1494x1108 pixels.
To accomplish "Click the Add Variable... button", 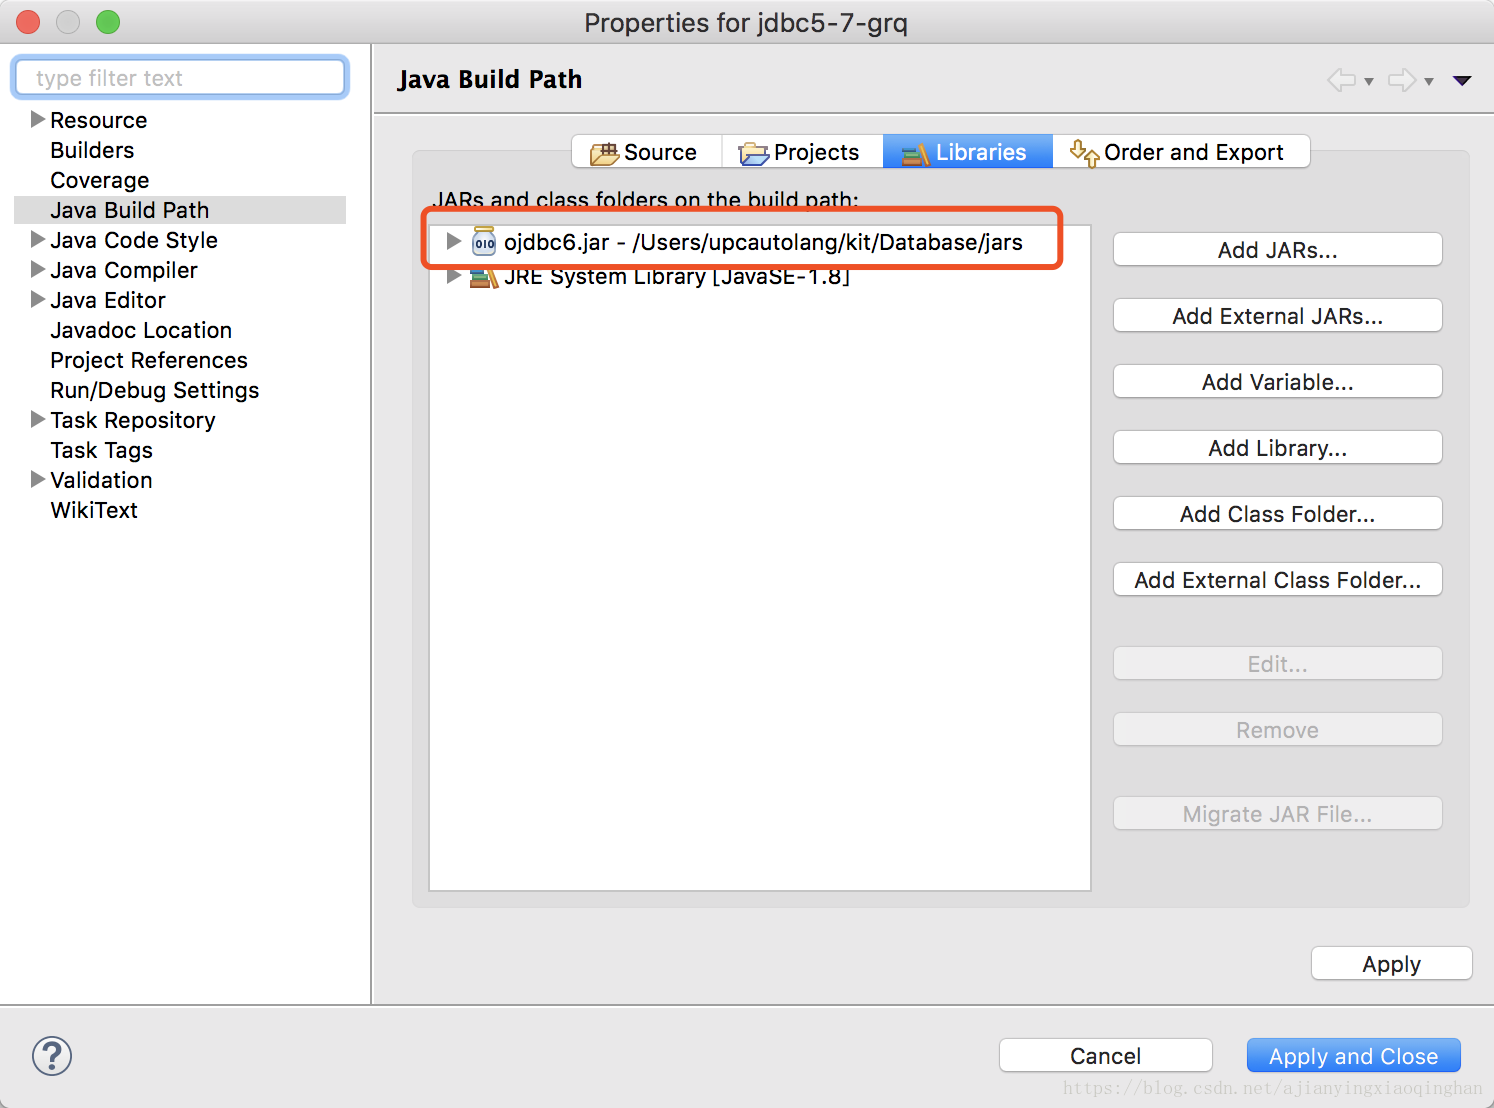I will pos(1277,382).
